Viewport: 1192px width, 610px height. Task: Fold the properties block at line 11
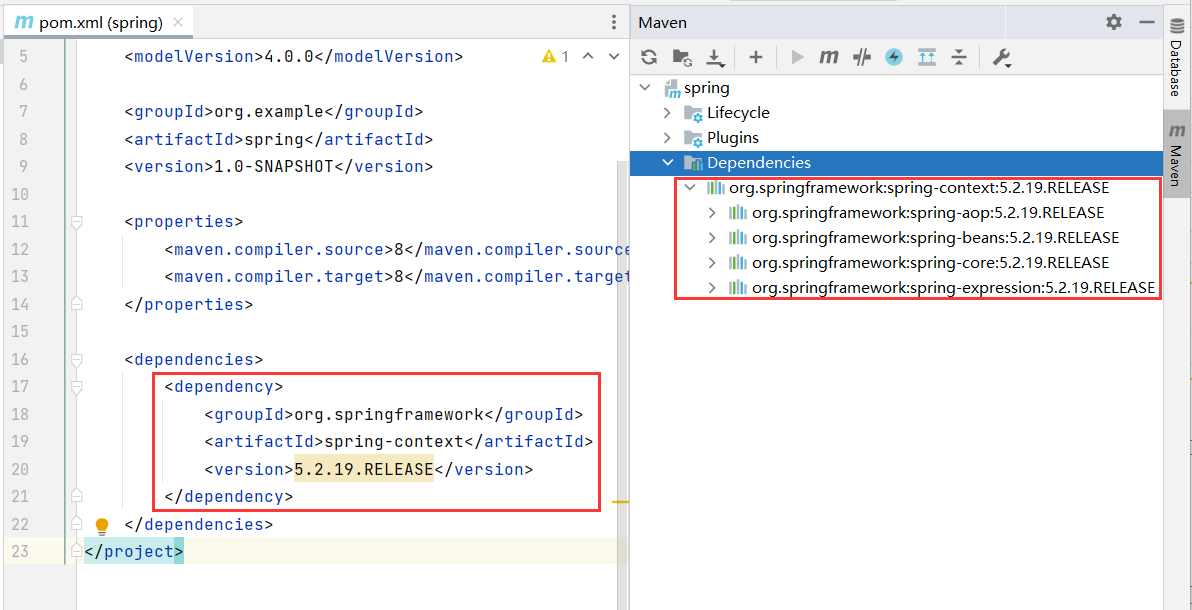[x=76, y=222]
